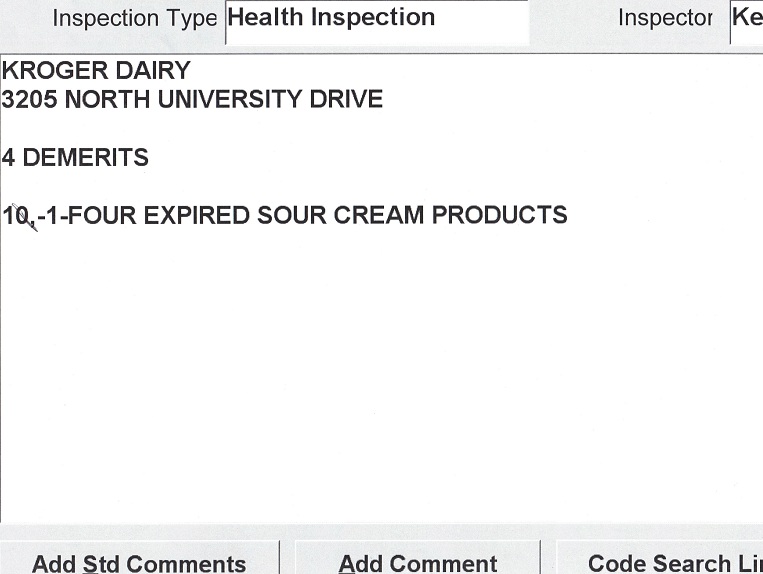This screenshot has height=574, width=763.
Task: Place cursor on KROGER DAIRY line
Action: coord(96,71)
